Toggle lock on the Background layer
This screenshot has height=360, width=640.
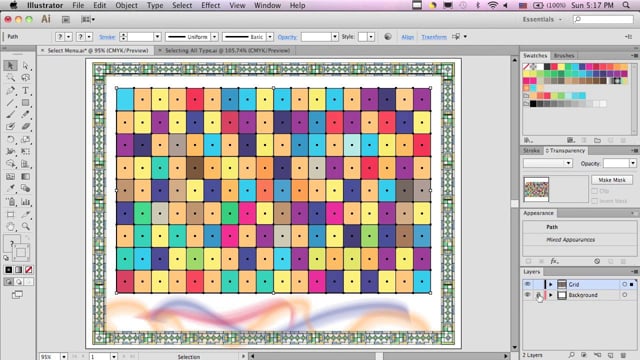(538, 295)
